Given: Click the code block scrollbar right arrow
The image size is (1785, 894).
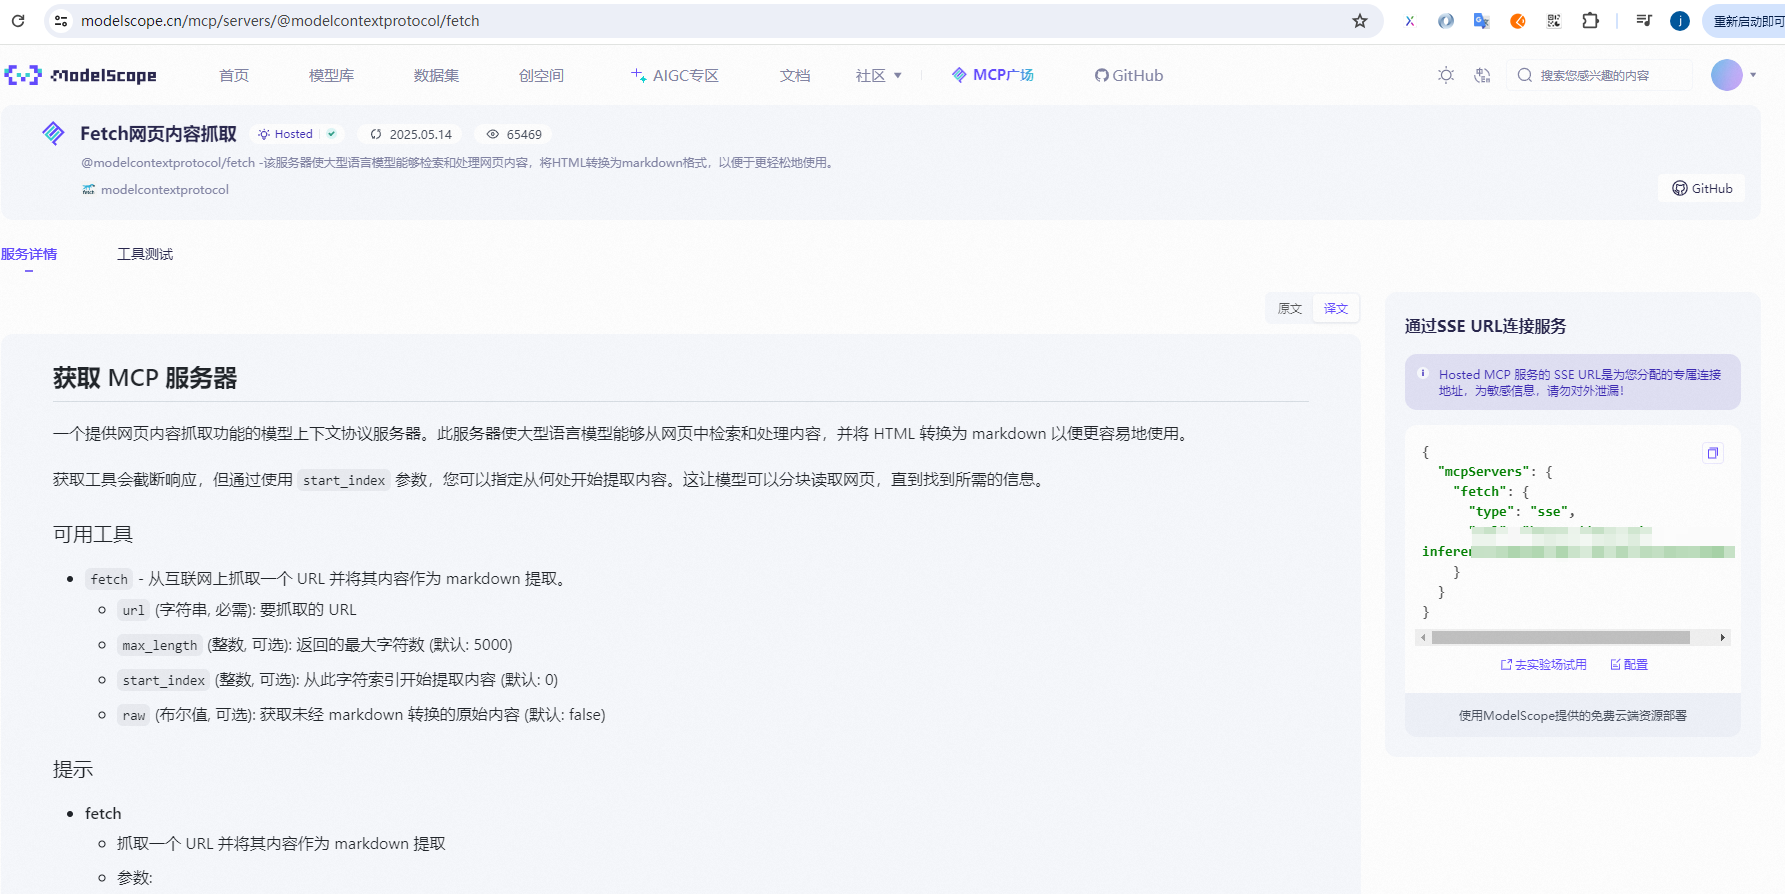Looking at the screenshot, I should 1722,637.
